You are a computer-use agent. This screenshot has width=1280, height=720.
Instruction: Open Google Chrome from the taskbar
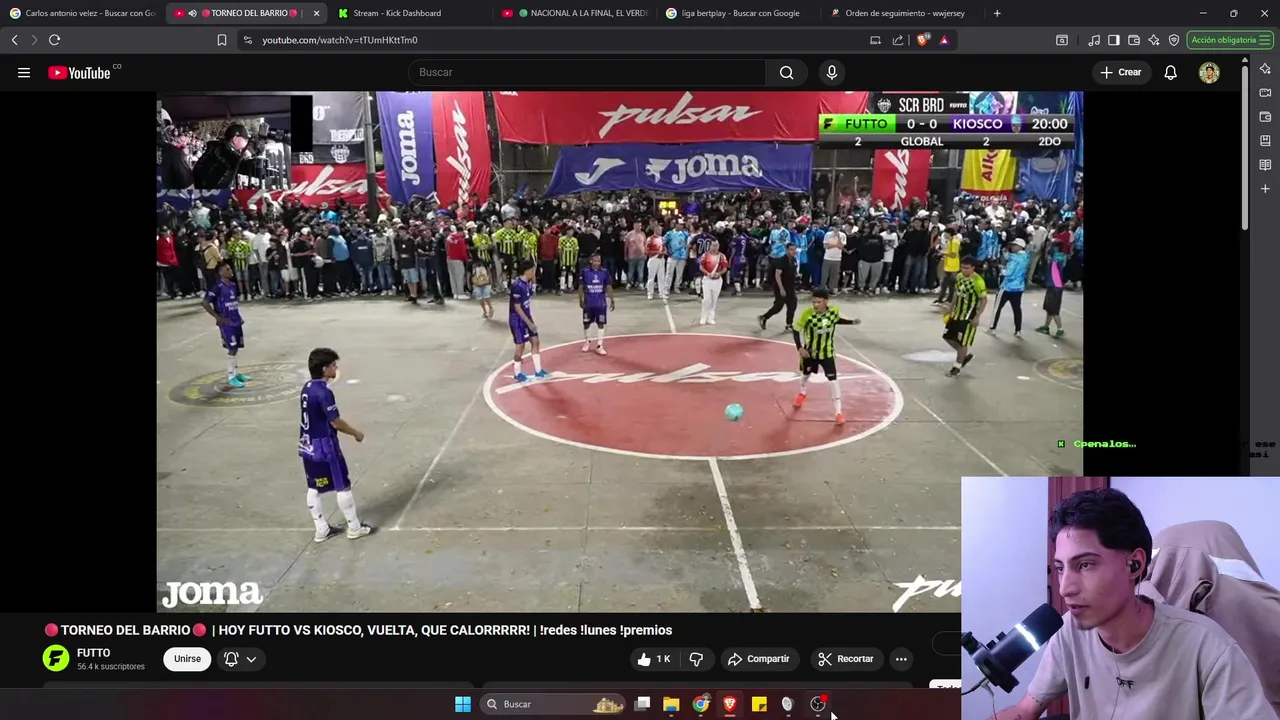click(700, 704)
